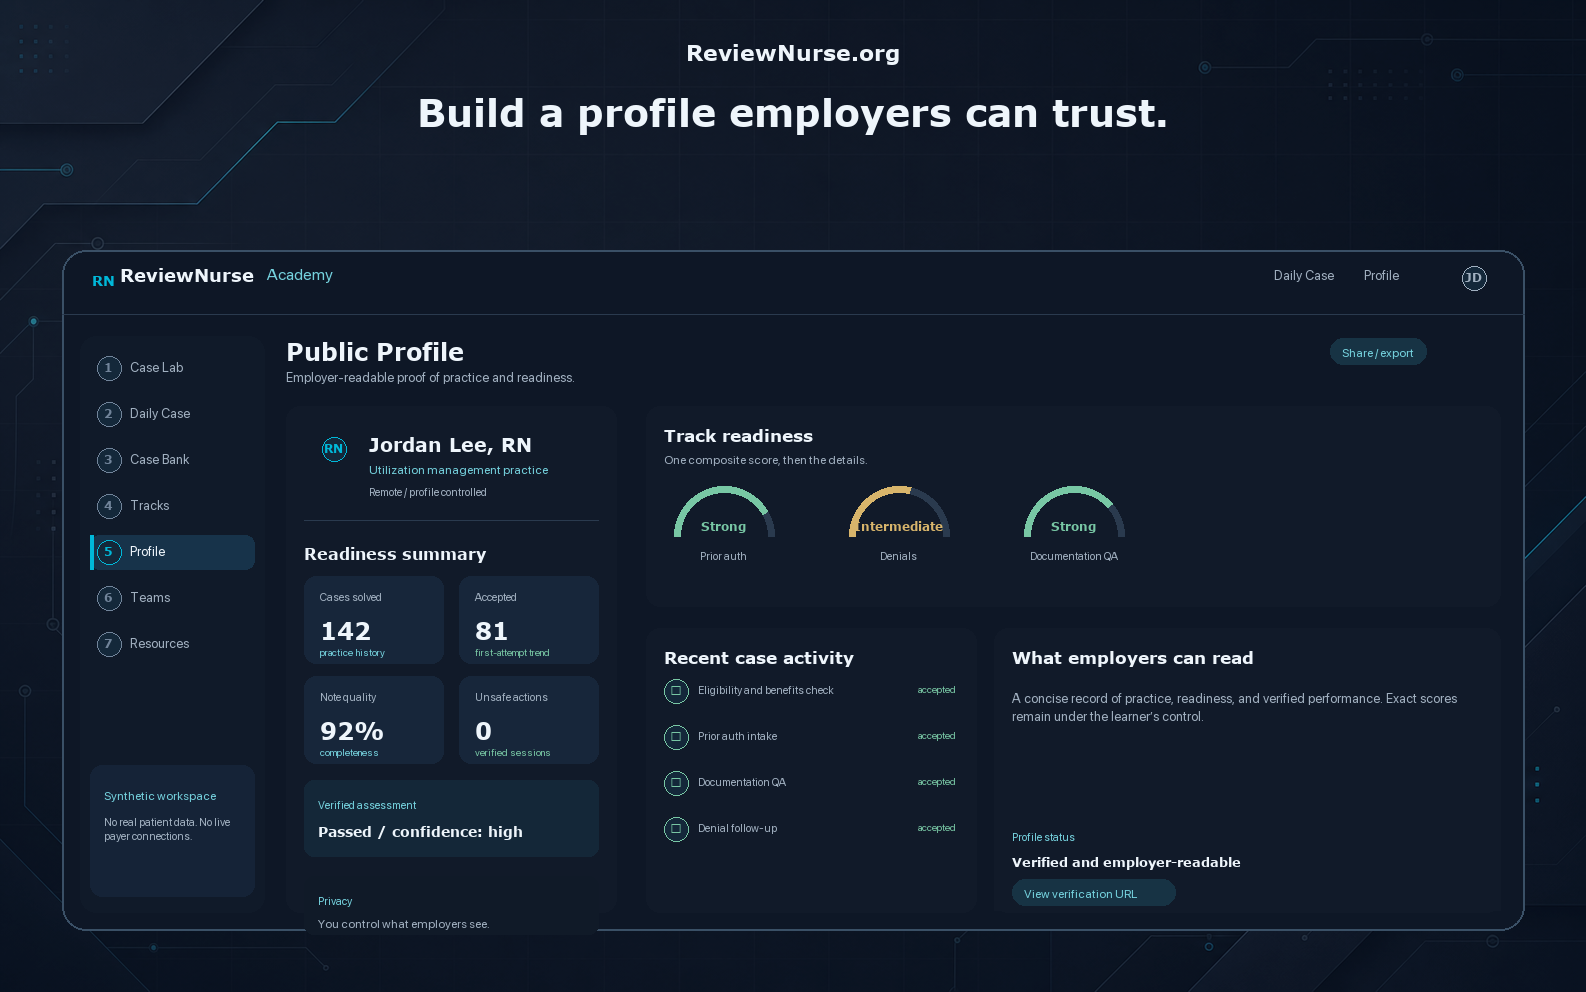Click the ReviewNurse.org title at top
1586x992 pixels.
[x=793, y=53]
